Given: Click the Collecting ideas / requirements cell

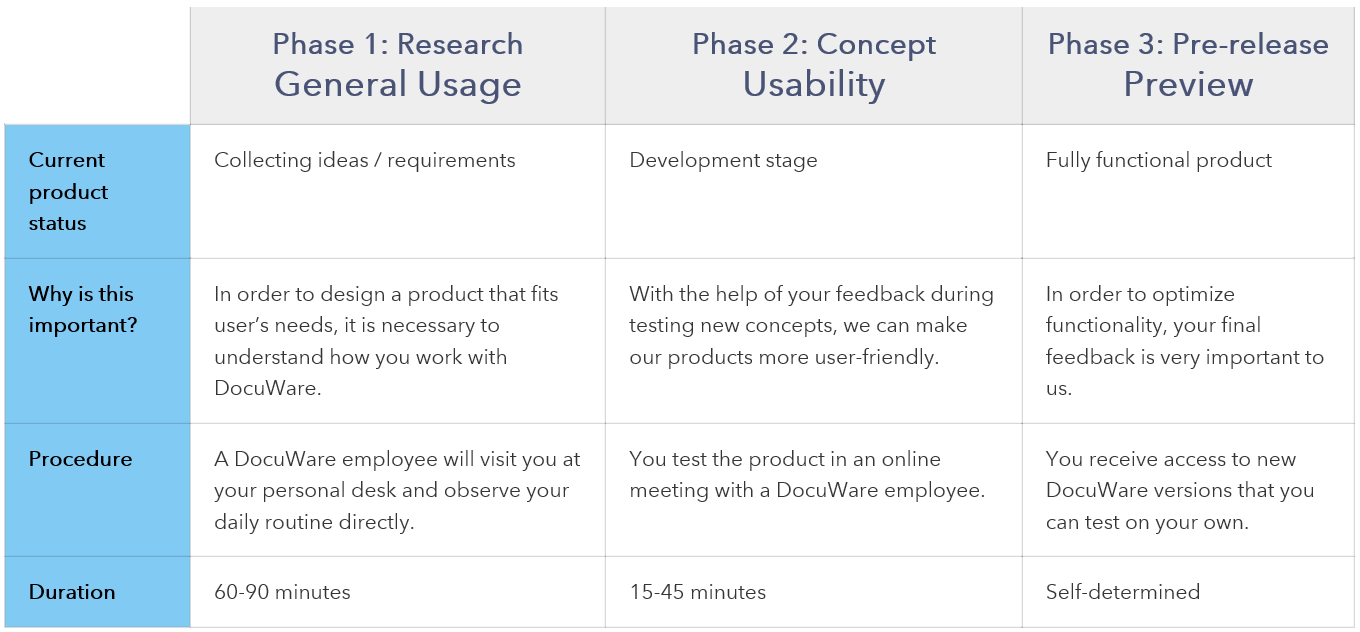Looking at the screenshot, I should pos(365,160).
